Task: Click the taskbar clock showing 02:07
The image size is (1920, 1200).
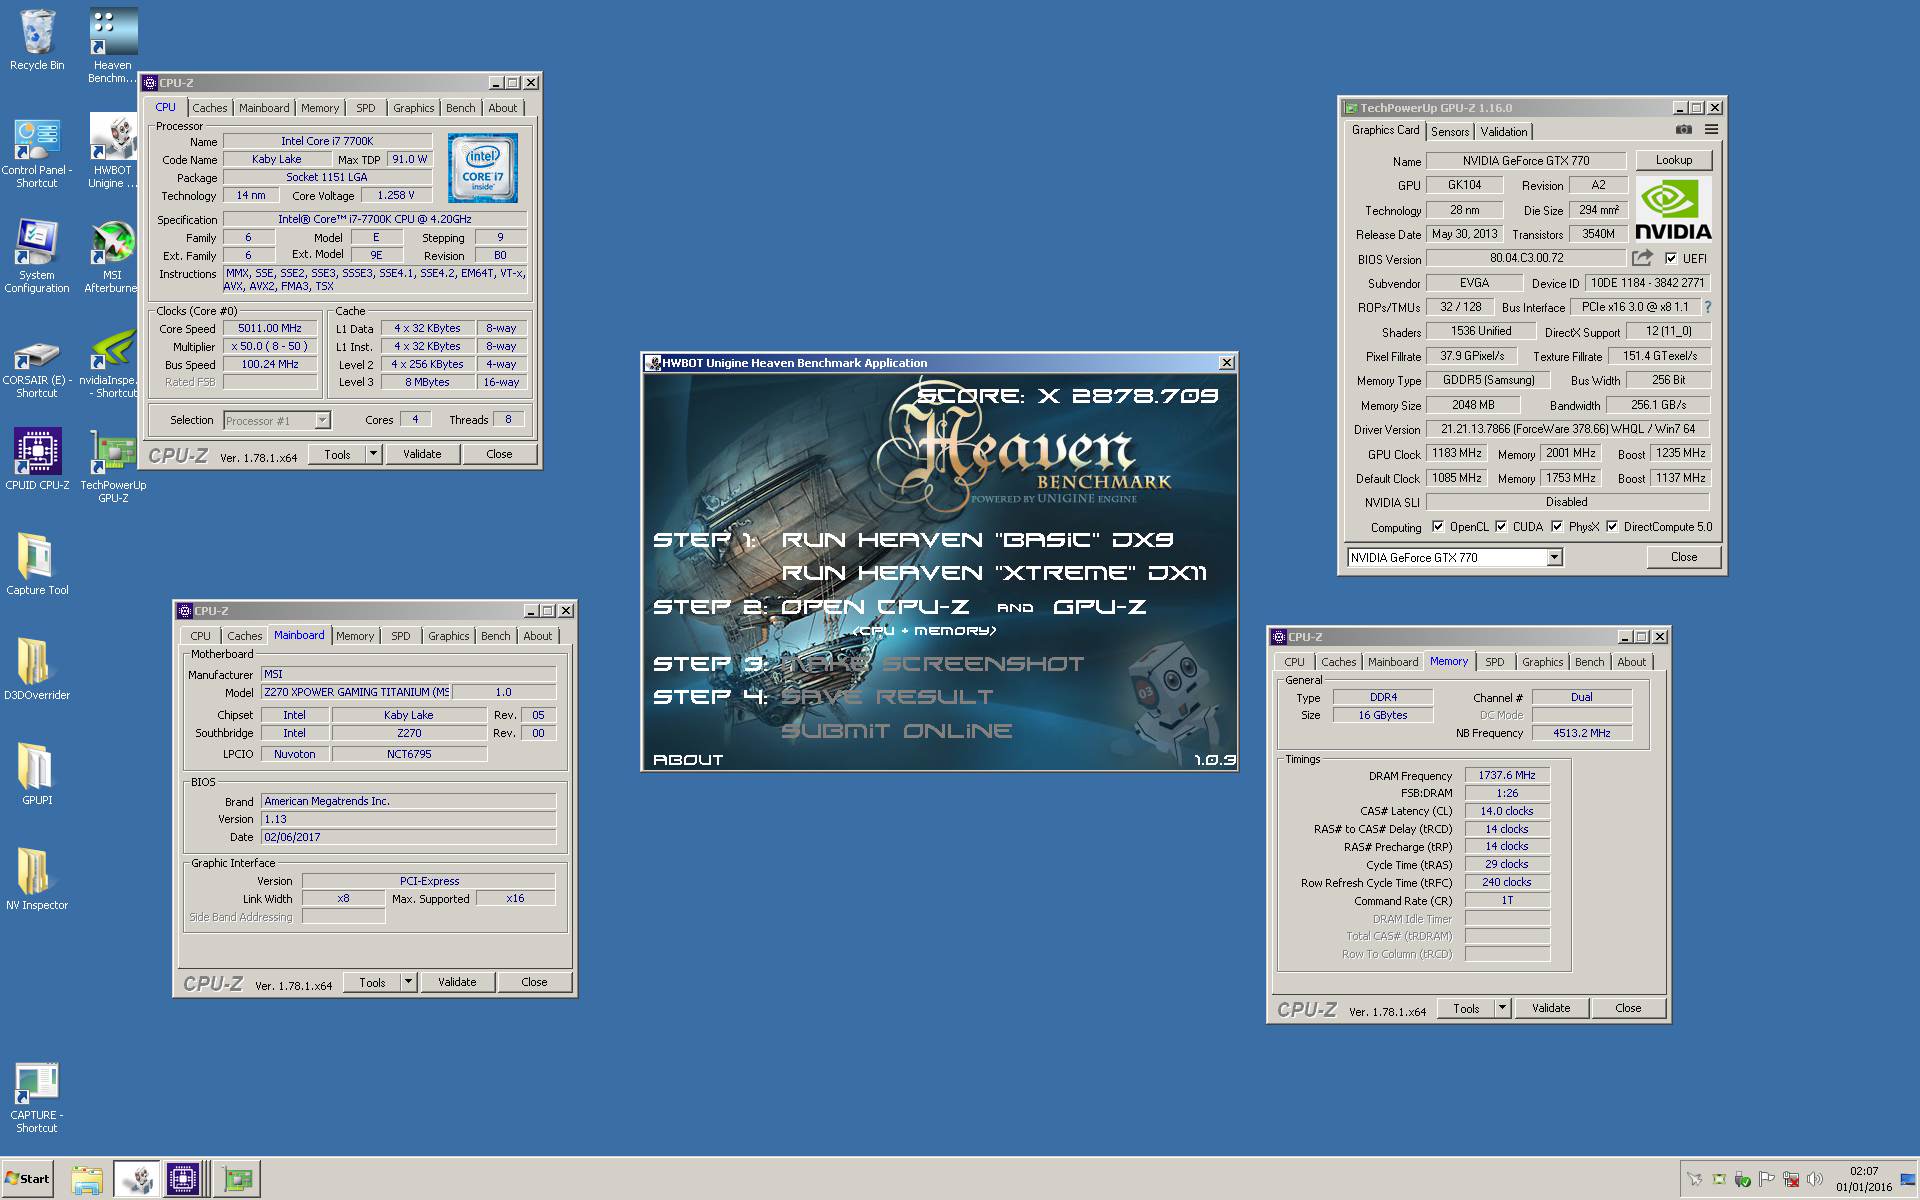Action: click(1864, 1179)
